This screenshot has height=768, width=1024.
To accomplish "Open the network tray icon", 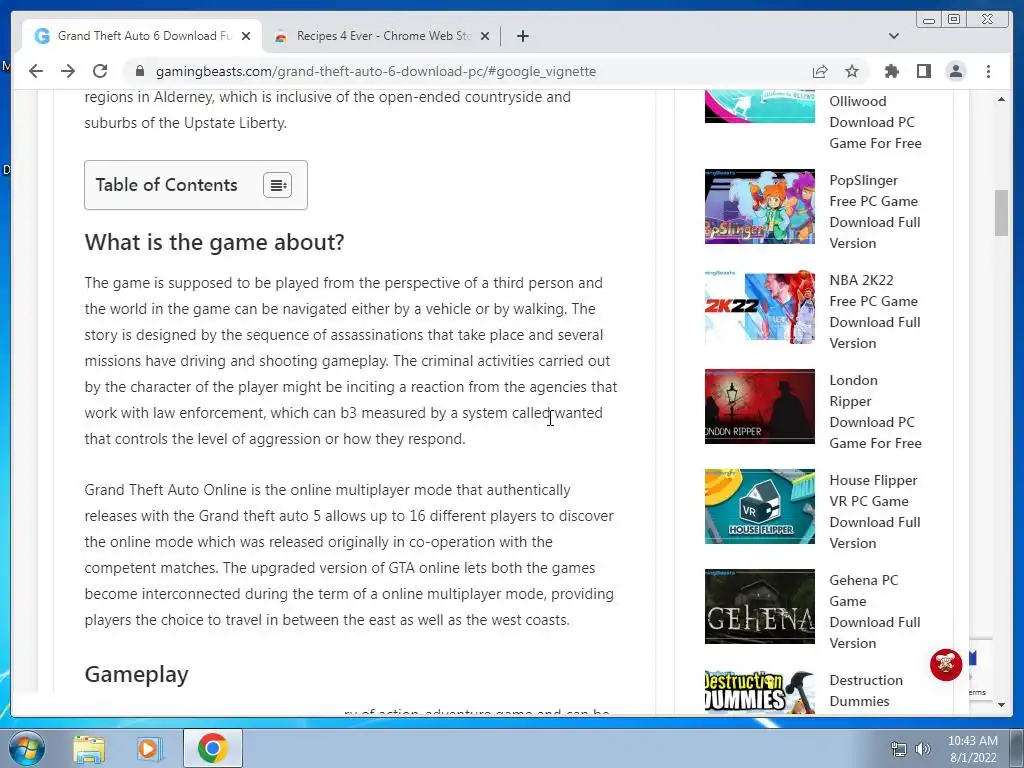I will (899, 749).
